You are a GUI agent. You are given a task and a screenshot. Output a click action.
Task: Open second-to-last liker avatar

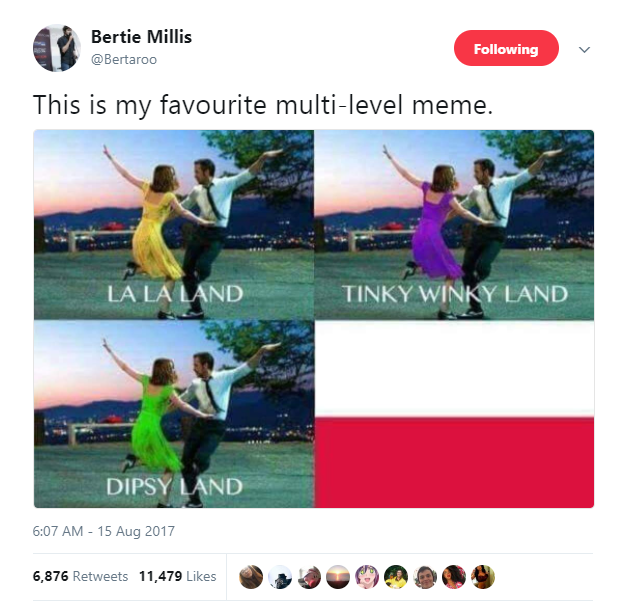coord(454,577)
